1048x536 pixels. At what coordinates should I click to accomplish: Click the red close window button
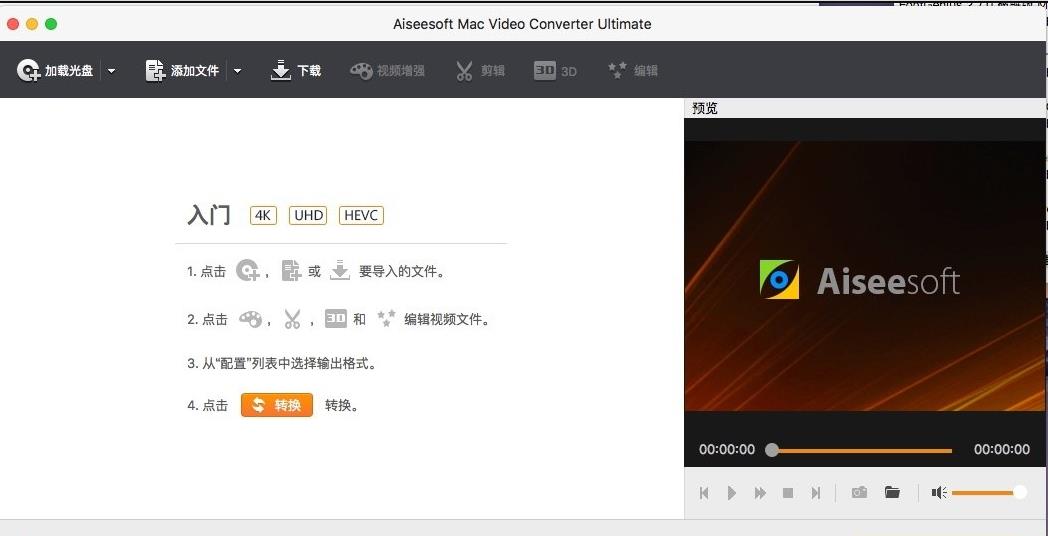pyautogui.click(x=13, y=24)
